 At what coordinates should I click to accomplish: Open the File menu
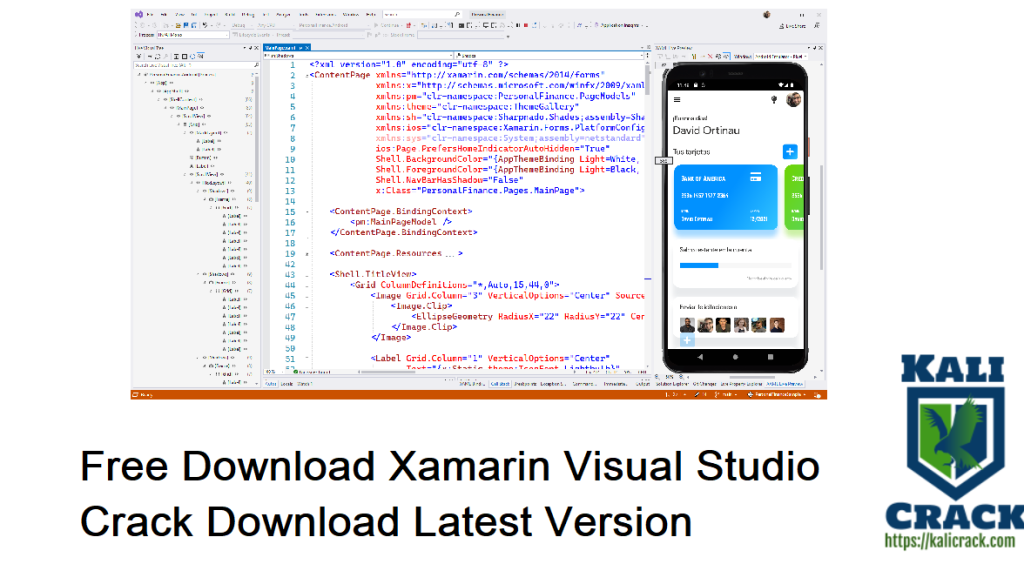pos(150,14)
